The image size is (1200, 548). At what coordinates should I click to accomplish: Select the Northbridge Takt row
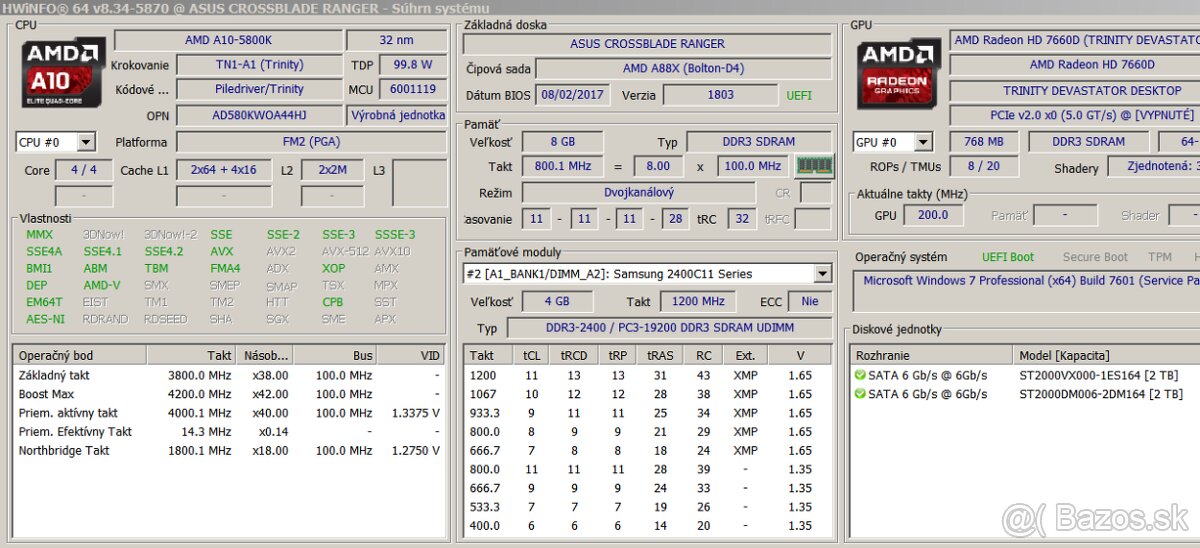pyautogui.click(x=229, y=450)
